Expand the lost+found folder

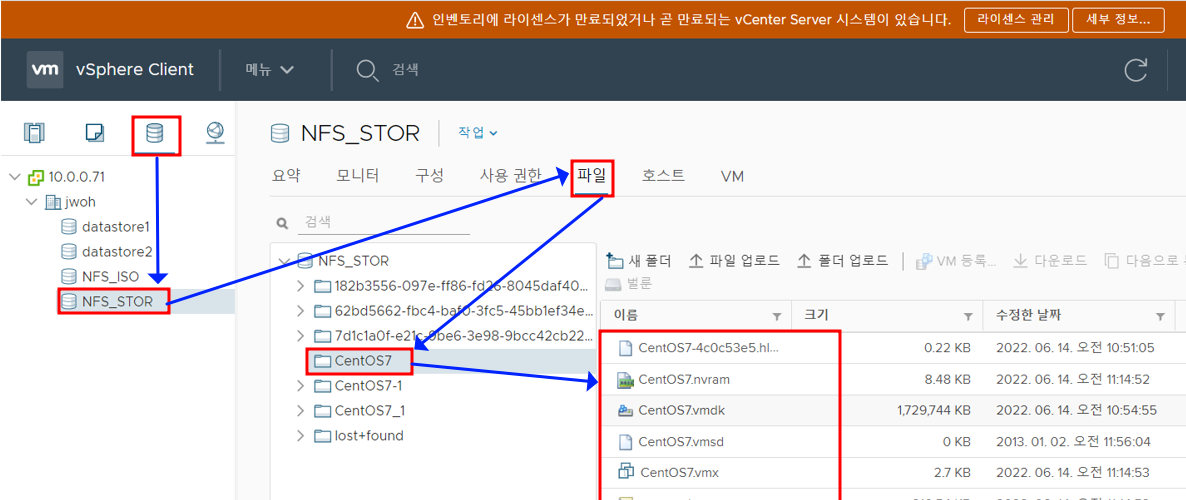[301, 436]
